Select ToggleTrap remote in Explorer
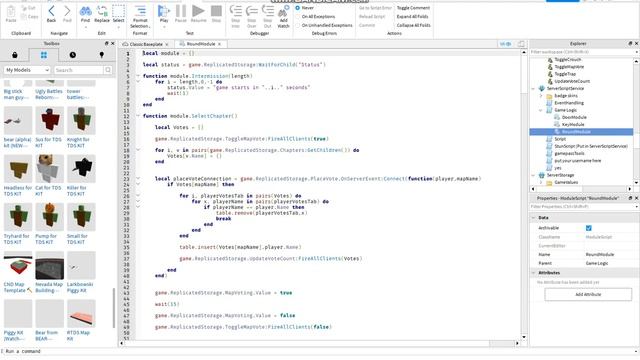The height and width of the screenshot is (360, 640). pos(565,74)
